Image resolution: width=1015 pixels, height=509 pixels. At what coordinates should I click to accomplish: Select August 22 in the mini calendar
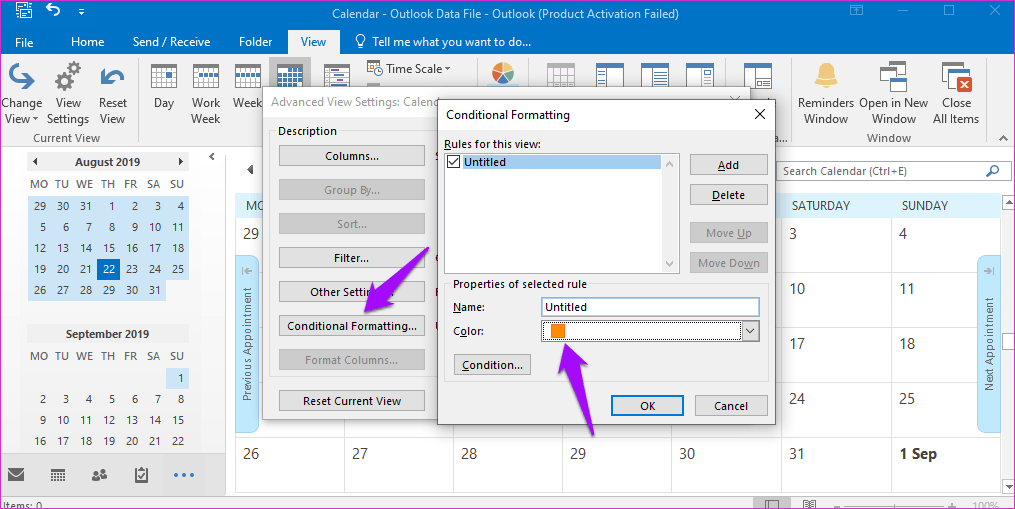coord(109,269)
